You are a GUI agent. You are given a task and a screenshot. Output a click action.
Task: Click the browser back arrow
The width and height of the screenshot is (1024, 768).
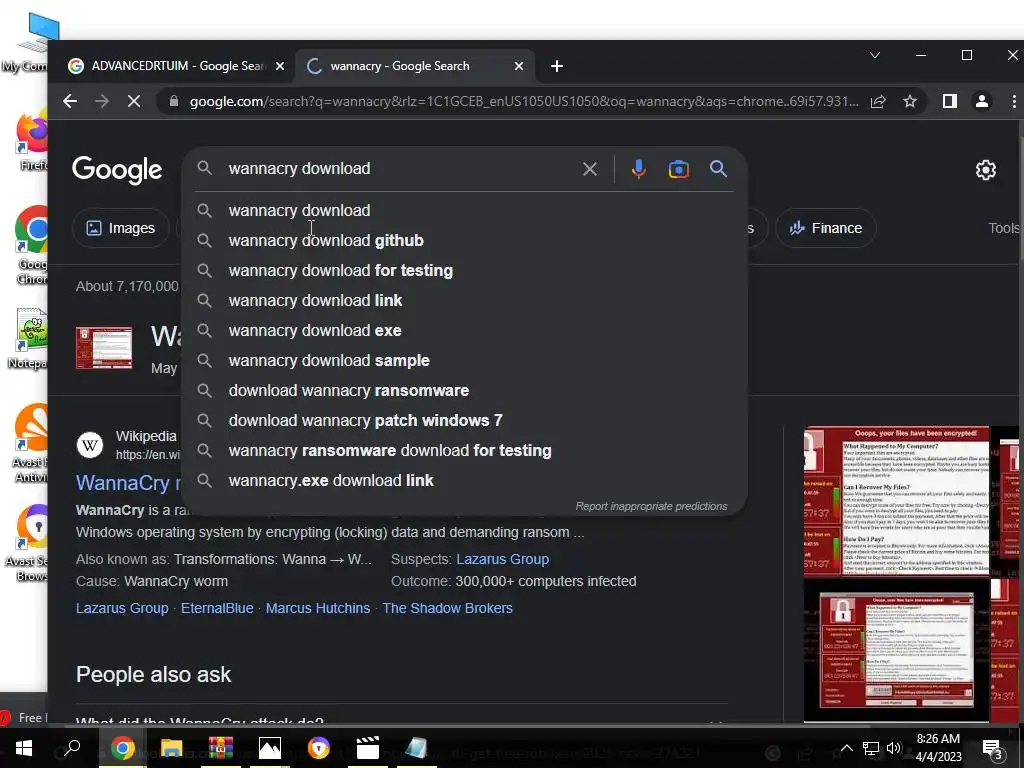[70, 101]
